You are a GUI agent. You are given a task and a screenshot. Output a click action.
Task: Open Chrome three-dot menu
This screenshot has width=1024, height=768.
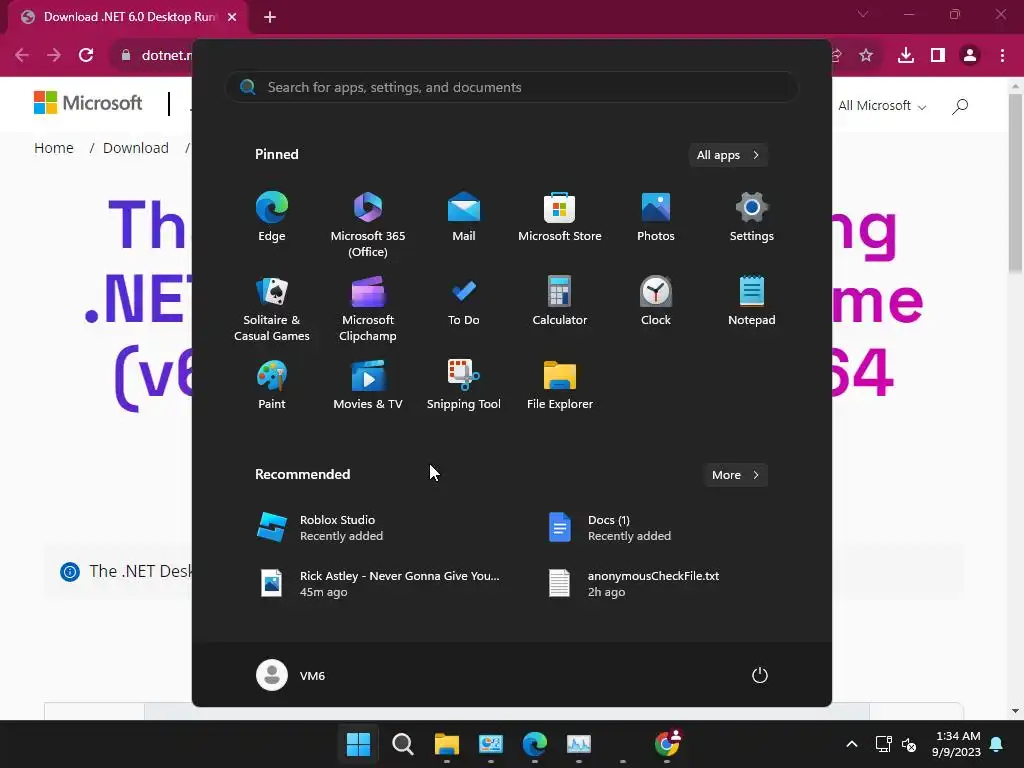[1002, 55]
